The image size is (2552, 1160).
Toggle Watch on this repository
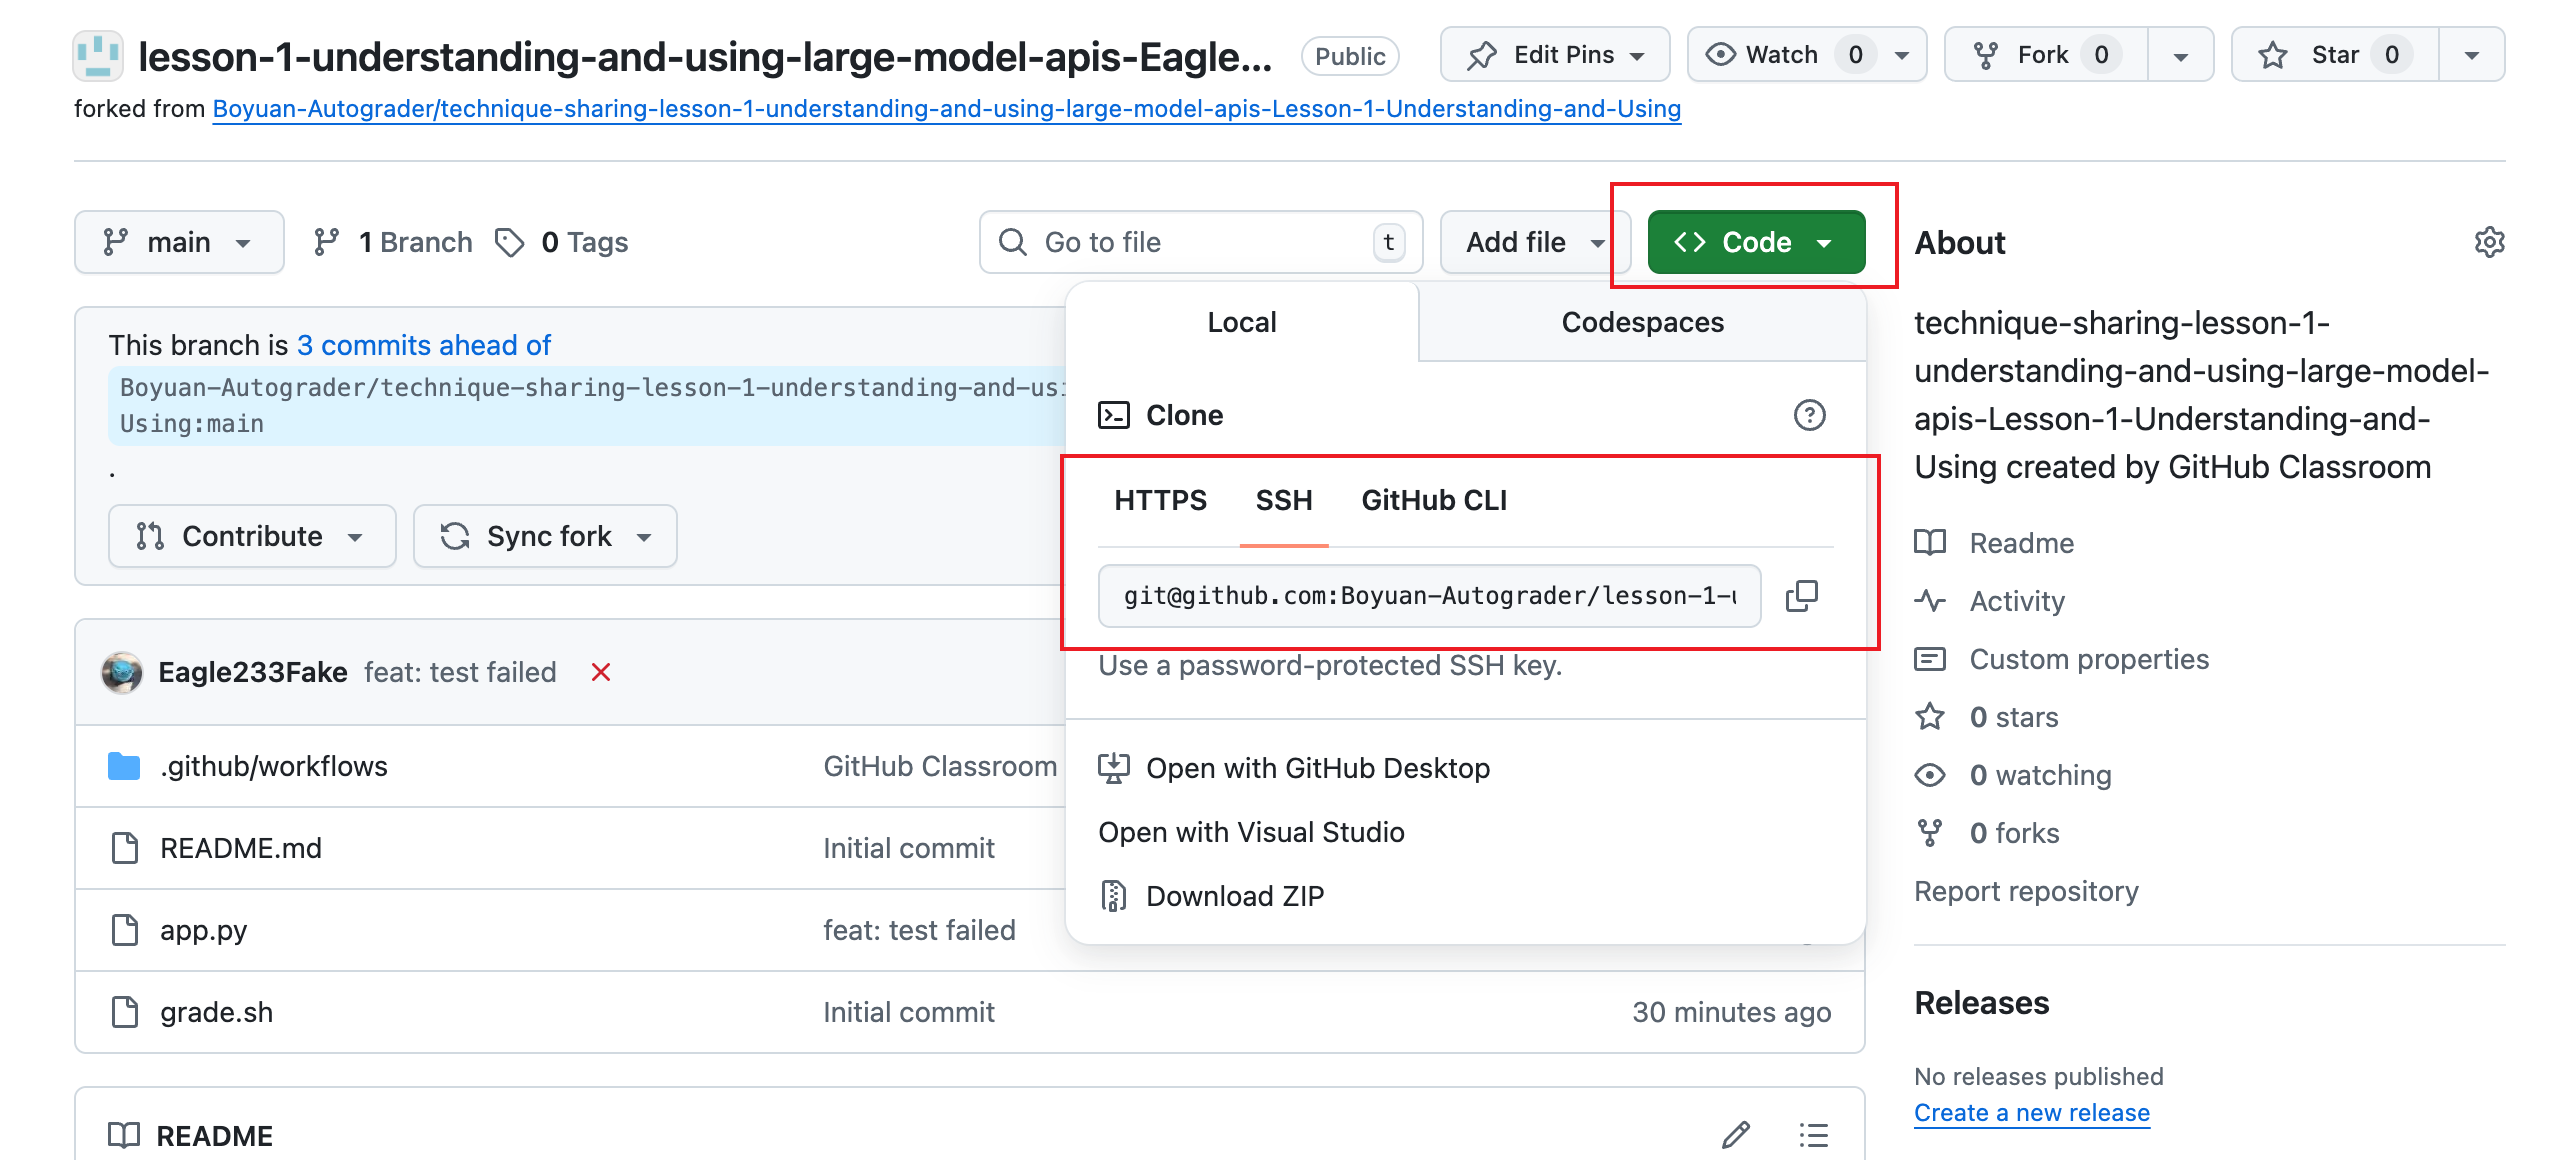click(x=1780, y=55)
